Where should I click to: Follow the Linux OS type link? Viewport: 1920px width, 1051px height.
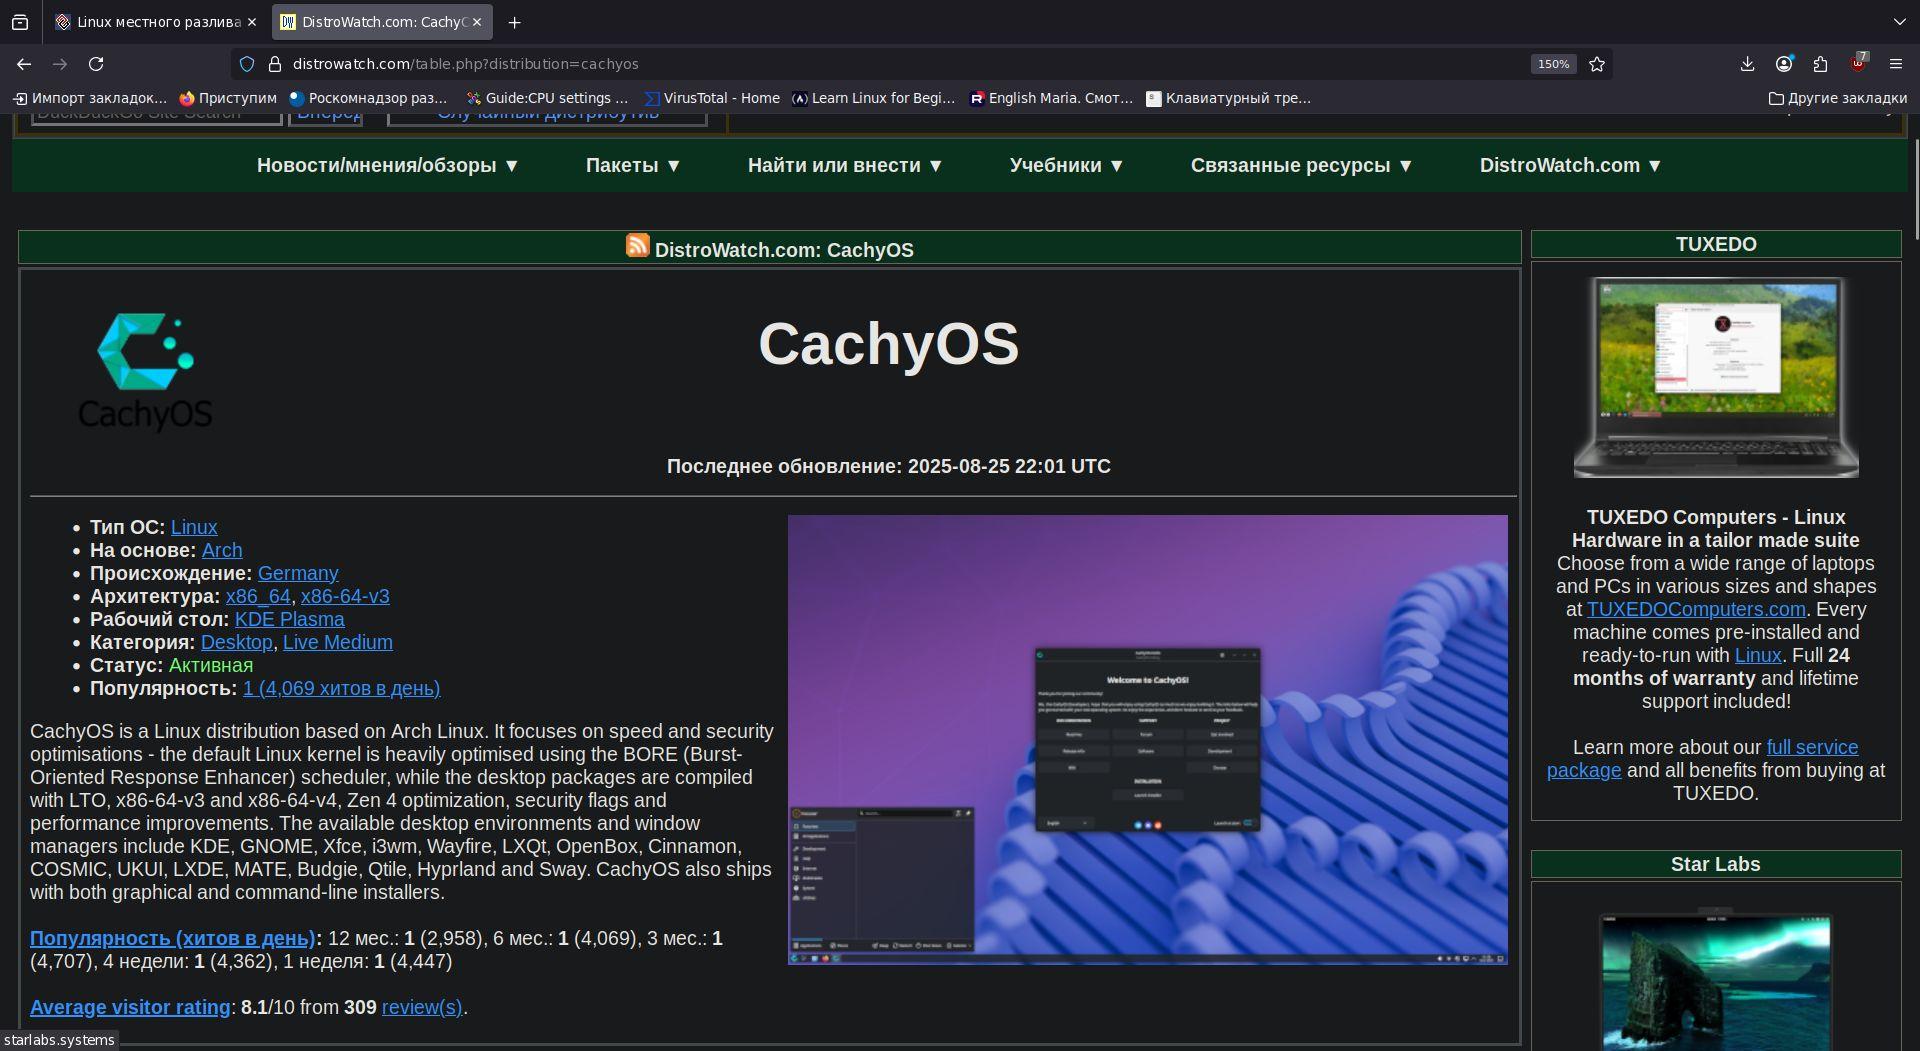(194, 527)
